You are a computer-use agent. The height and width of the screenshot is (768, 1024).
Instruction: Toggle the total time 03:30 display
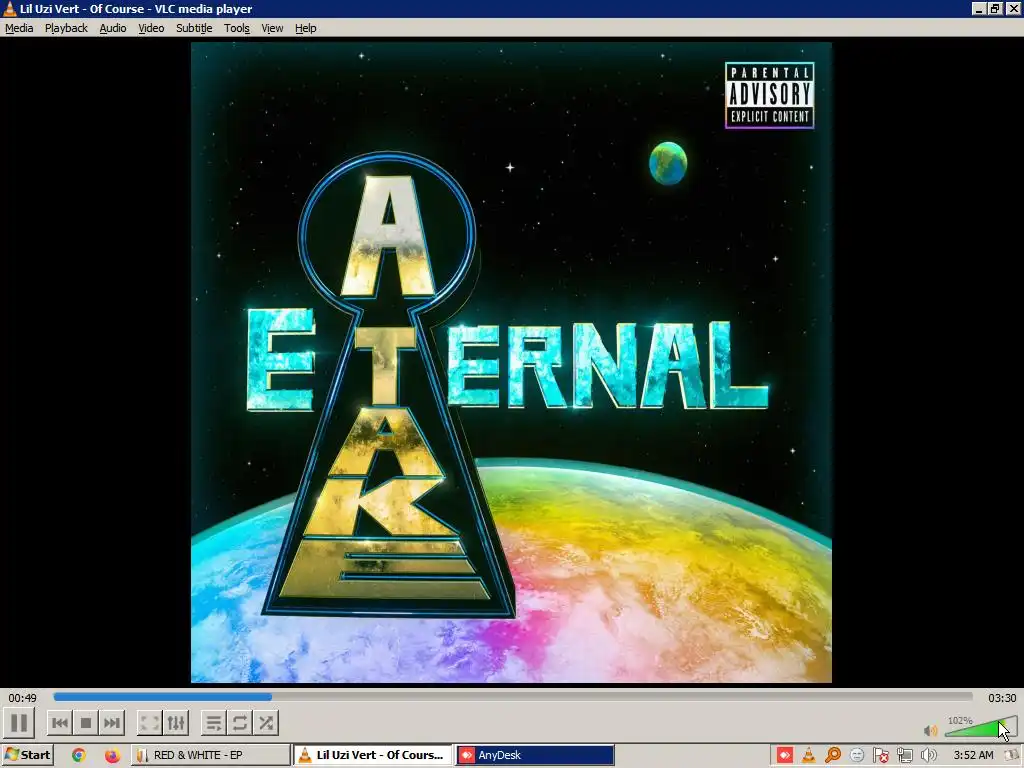[1002, 697]
